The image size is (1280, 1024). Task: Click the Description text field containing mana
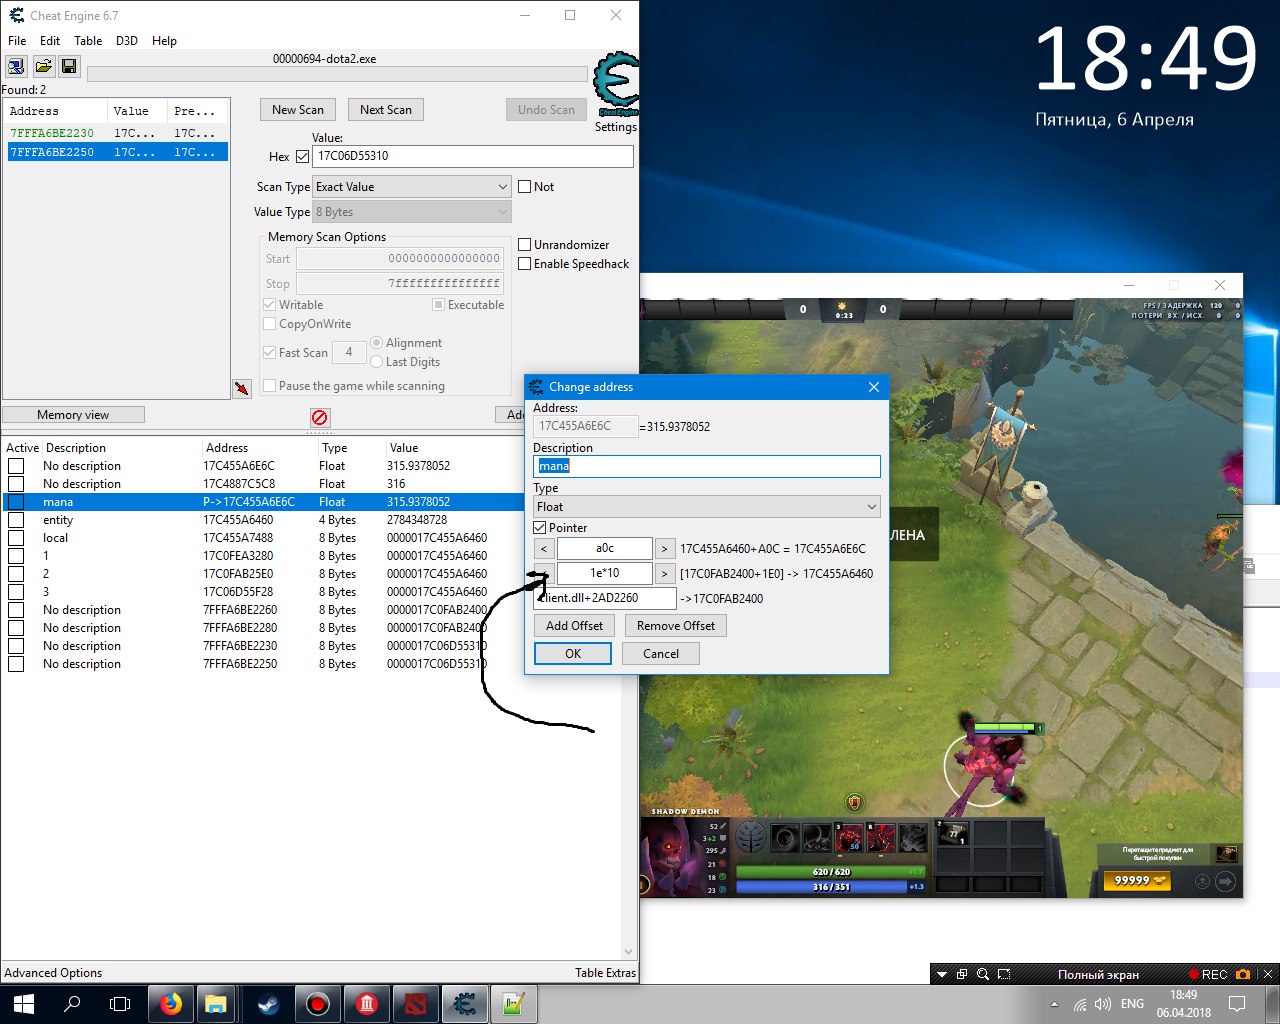click(x=706, y=466)
